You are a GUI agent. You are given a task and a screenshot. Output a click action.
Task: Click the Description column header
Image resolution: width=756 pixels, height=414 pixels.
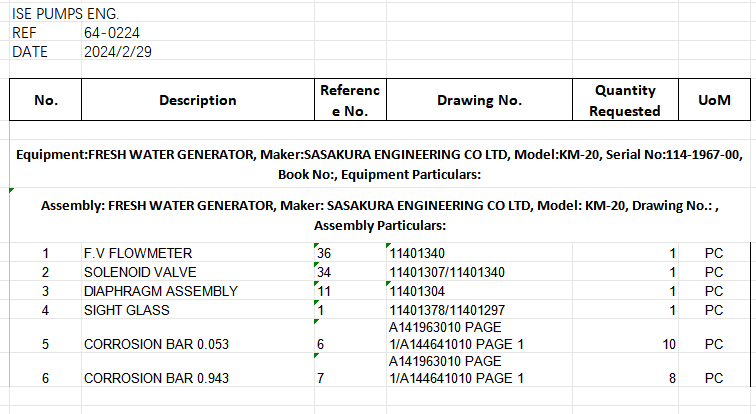click(x=198, y=100)
